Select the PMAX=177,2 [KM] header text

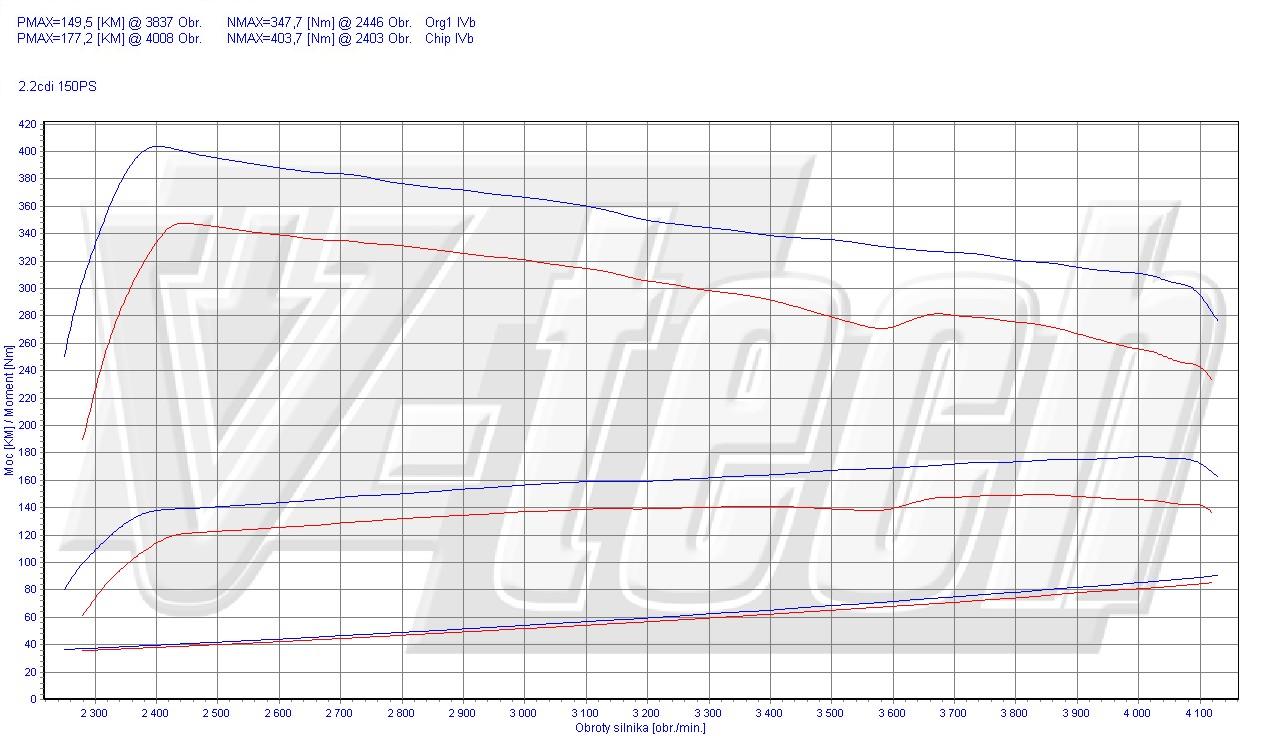click(109, 39)
